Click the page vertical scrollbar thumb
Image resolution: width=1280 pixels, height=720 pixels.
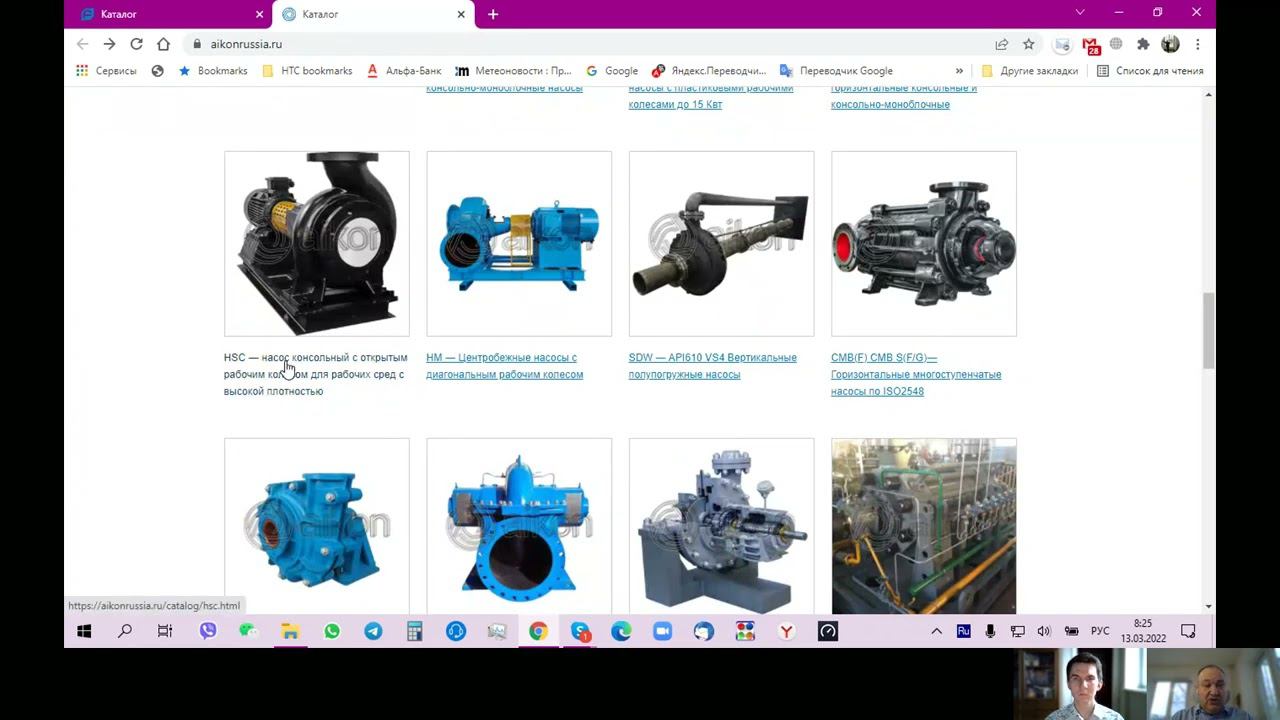(x=1208, y=331)
